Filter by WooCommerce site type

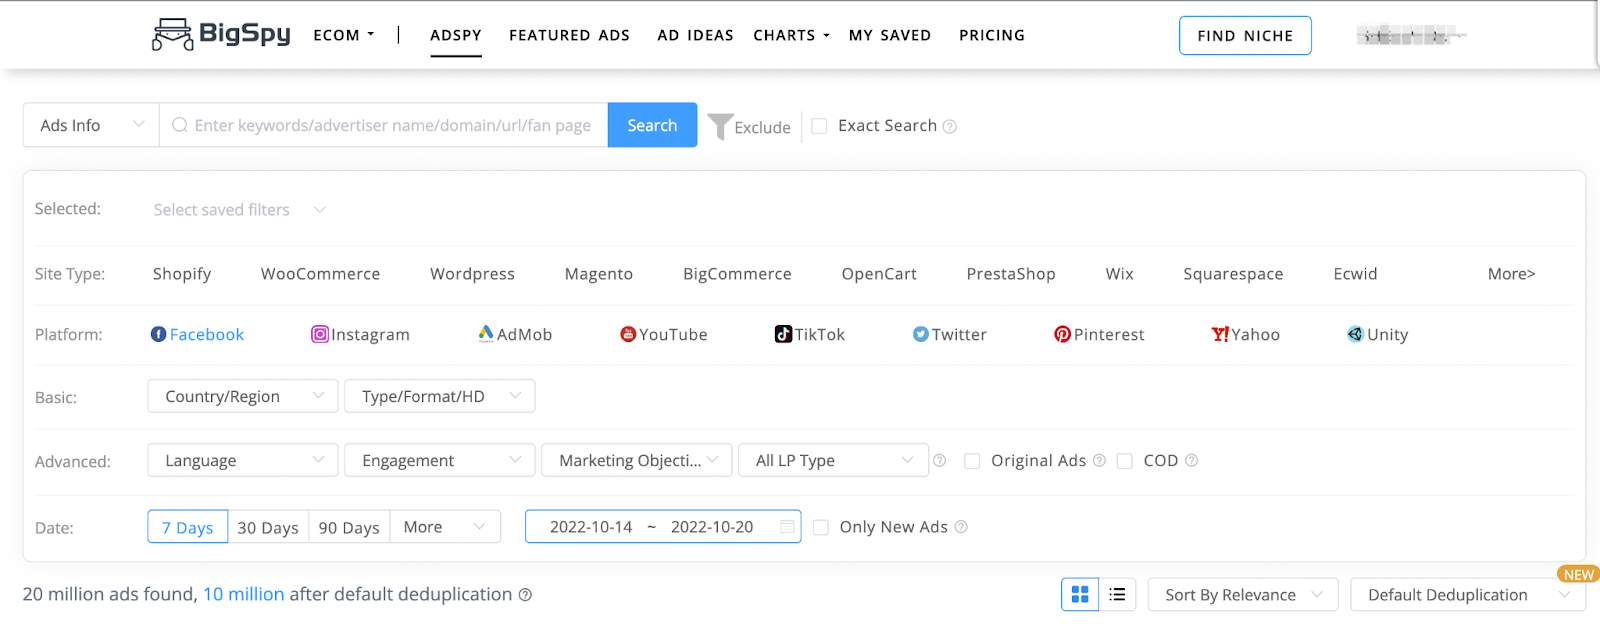(x=320, y=274)
